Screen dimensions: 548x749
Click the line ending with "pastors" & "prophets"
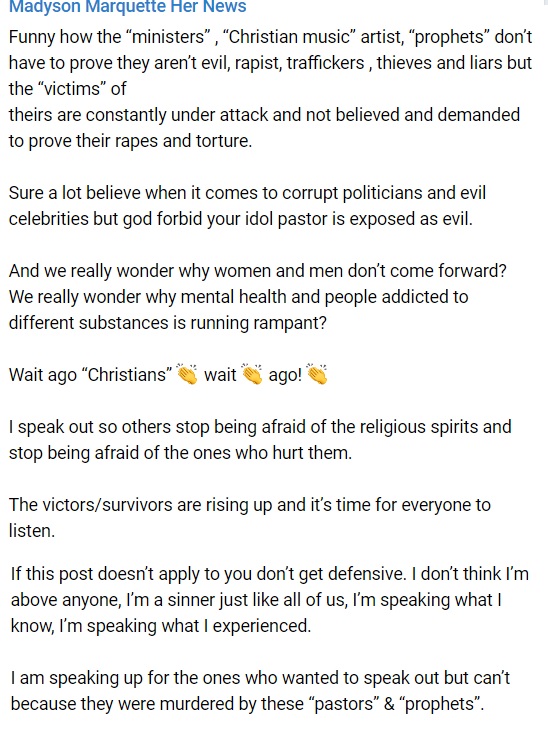(247, 704)
